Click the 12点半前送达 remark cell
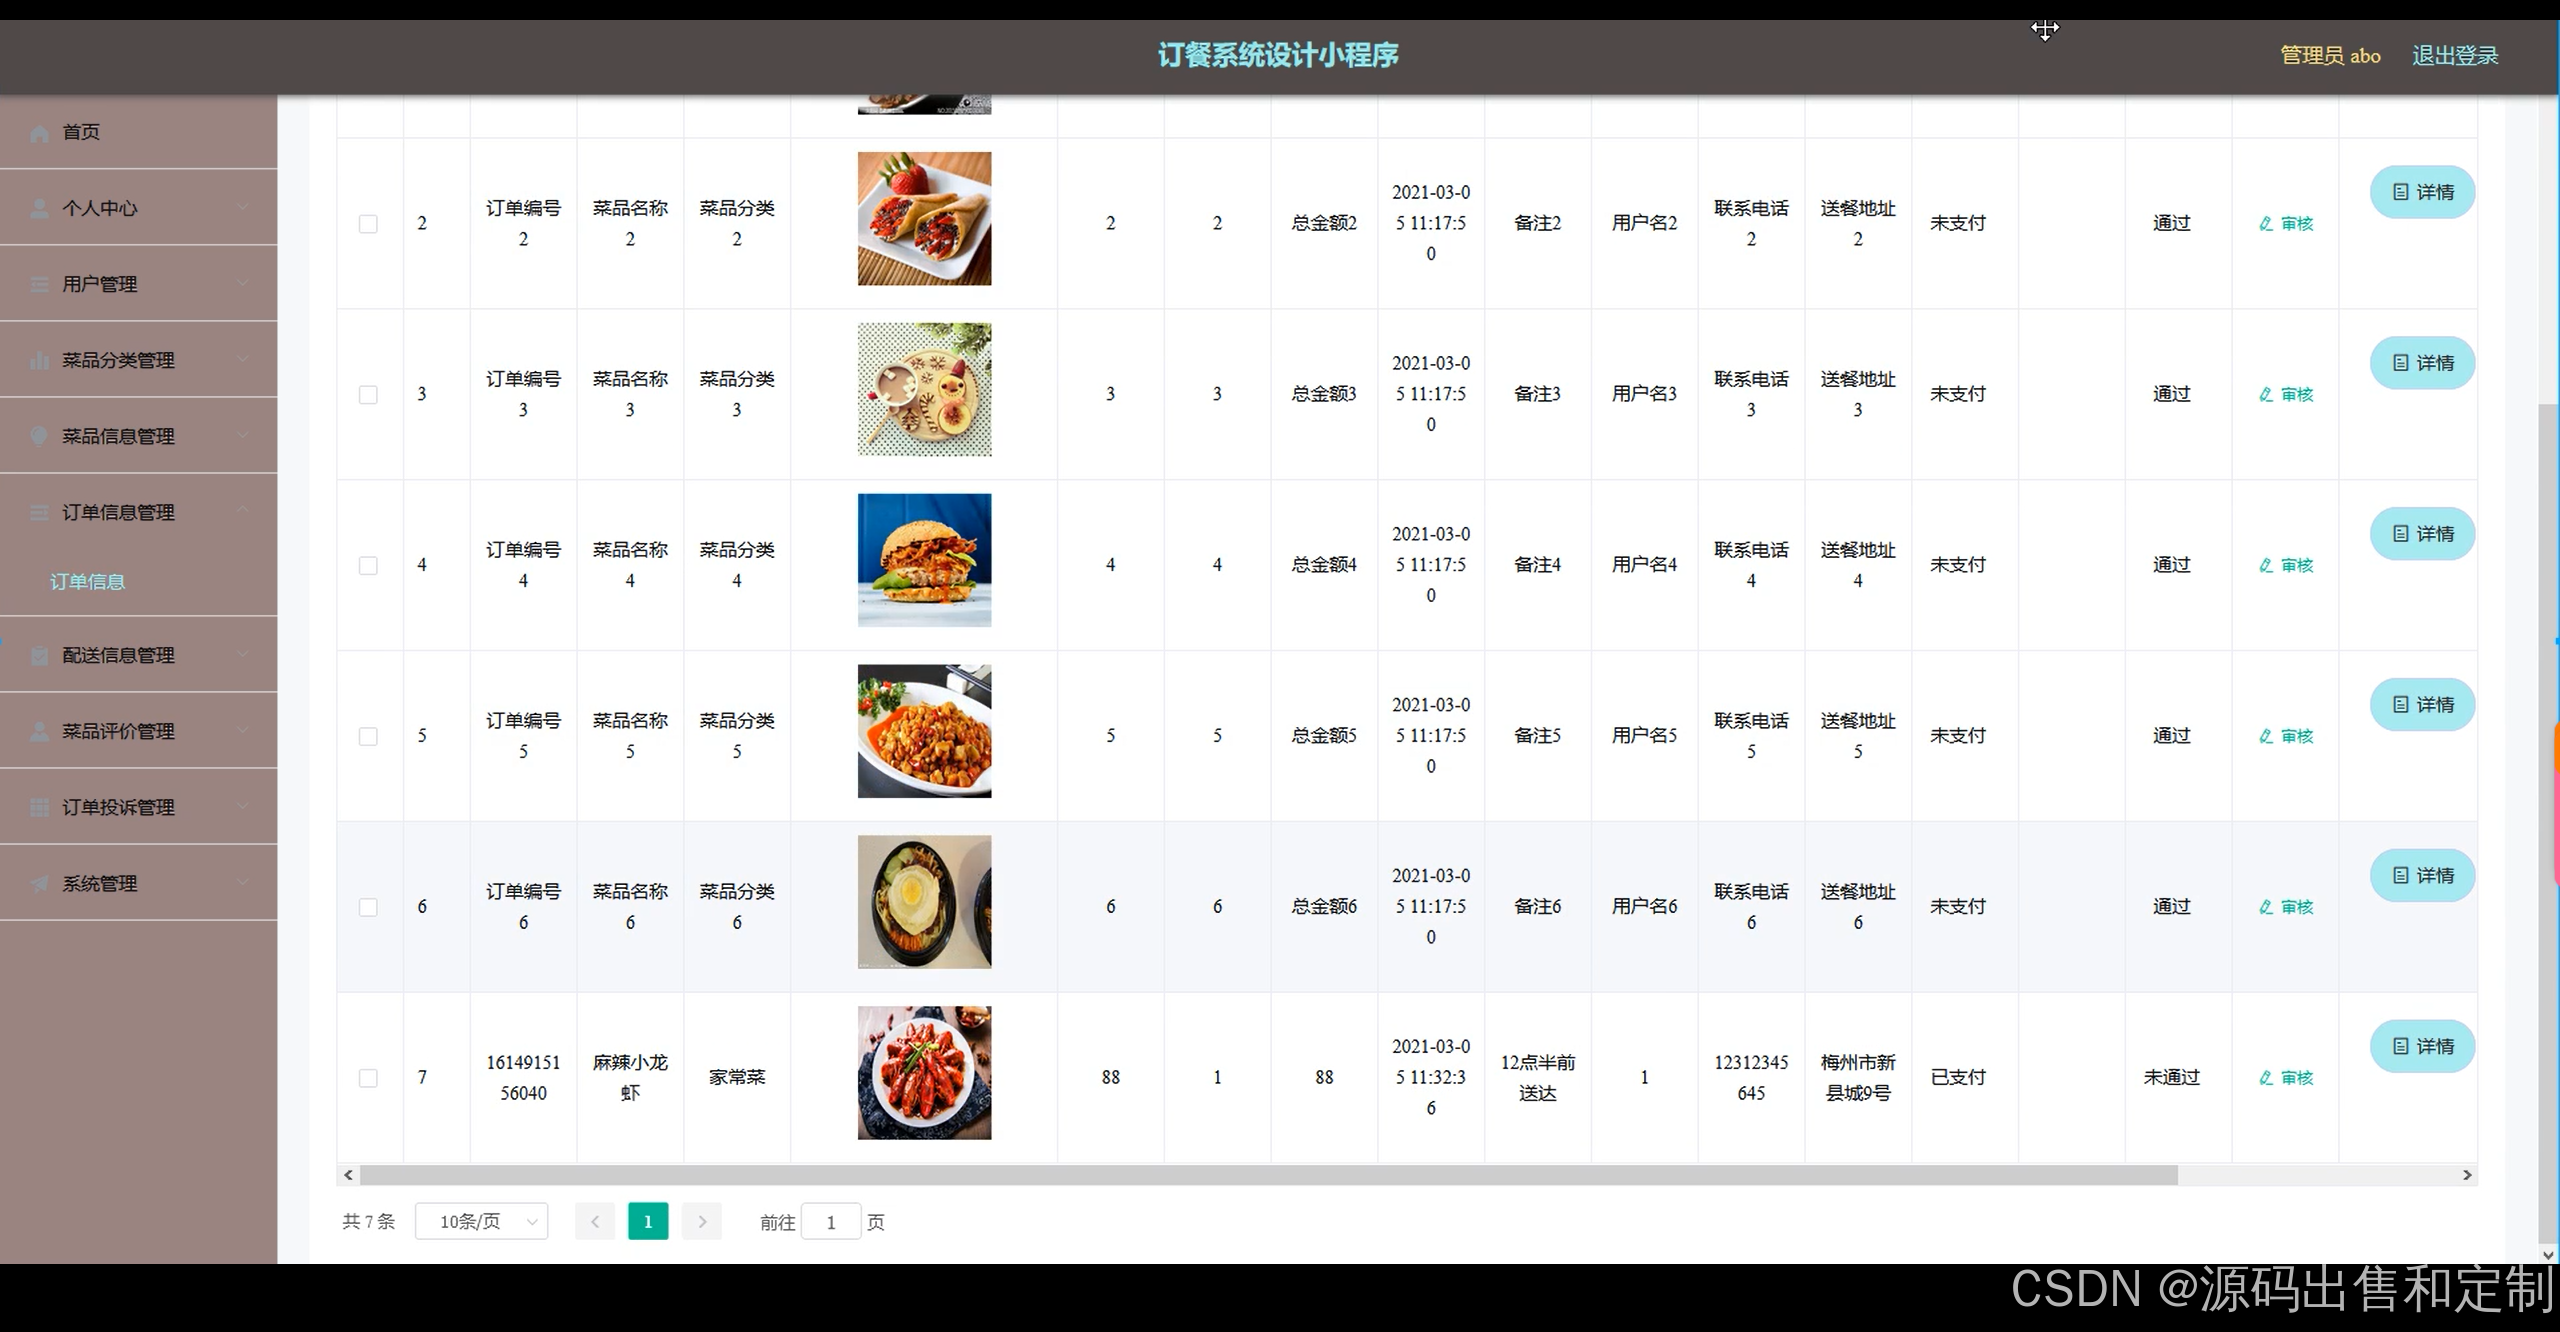2560x1332 pixels. click(1538, 1078)
